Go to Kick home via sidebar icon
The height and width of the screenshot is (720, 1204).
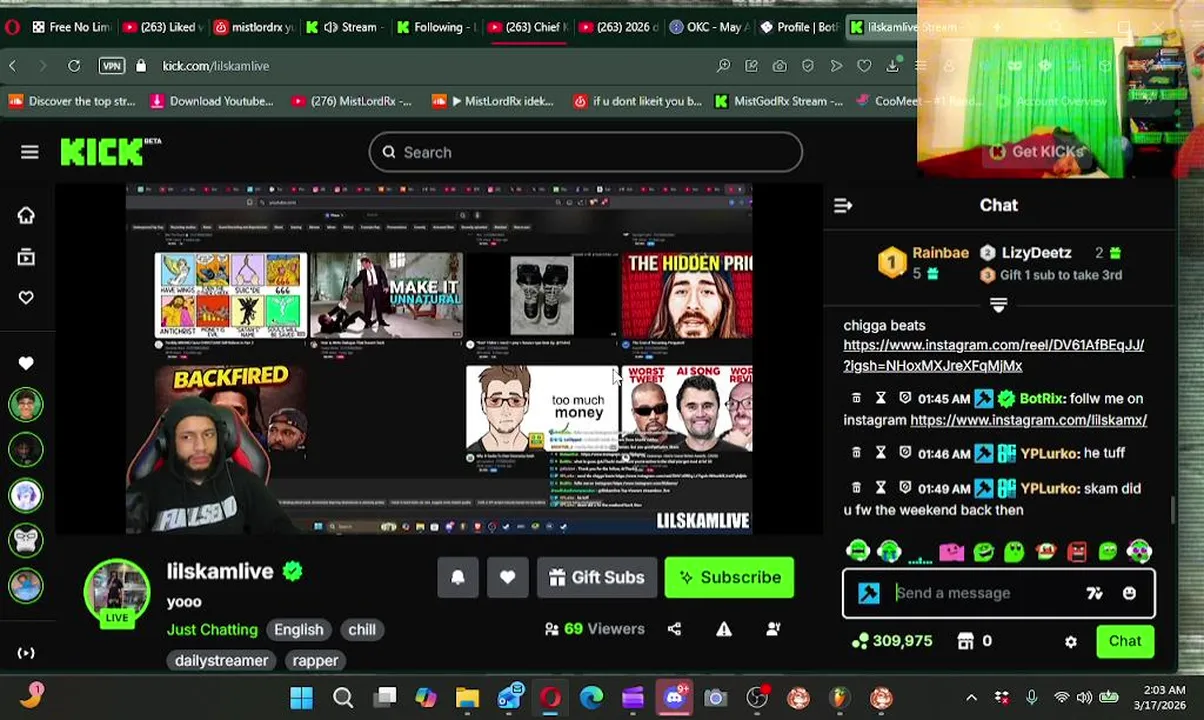(26, 215)
